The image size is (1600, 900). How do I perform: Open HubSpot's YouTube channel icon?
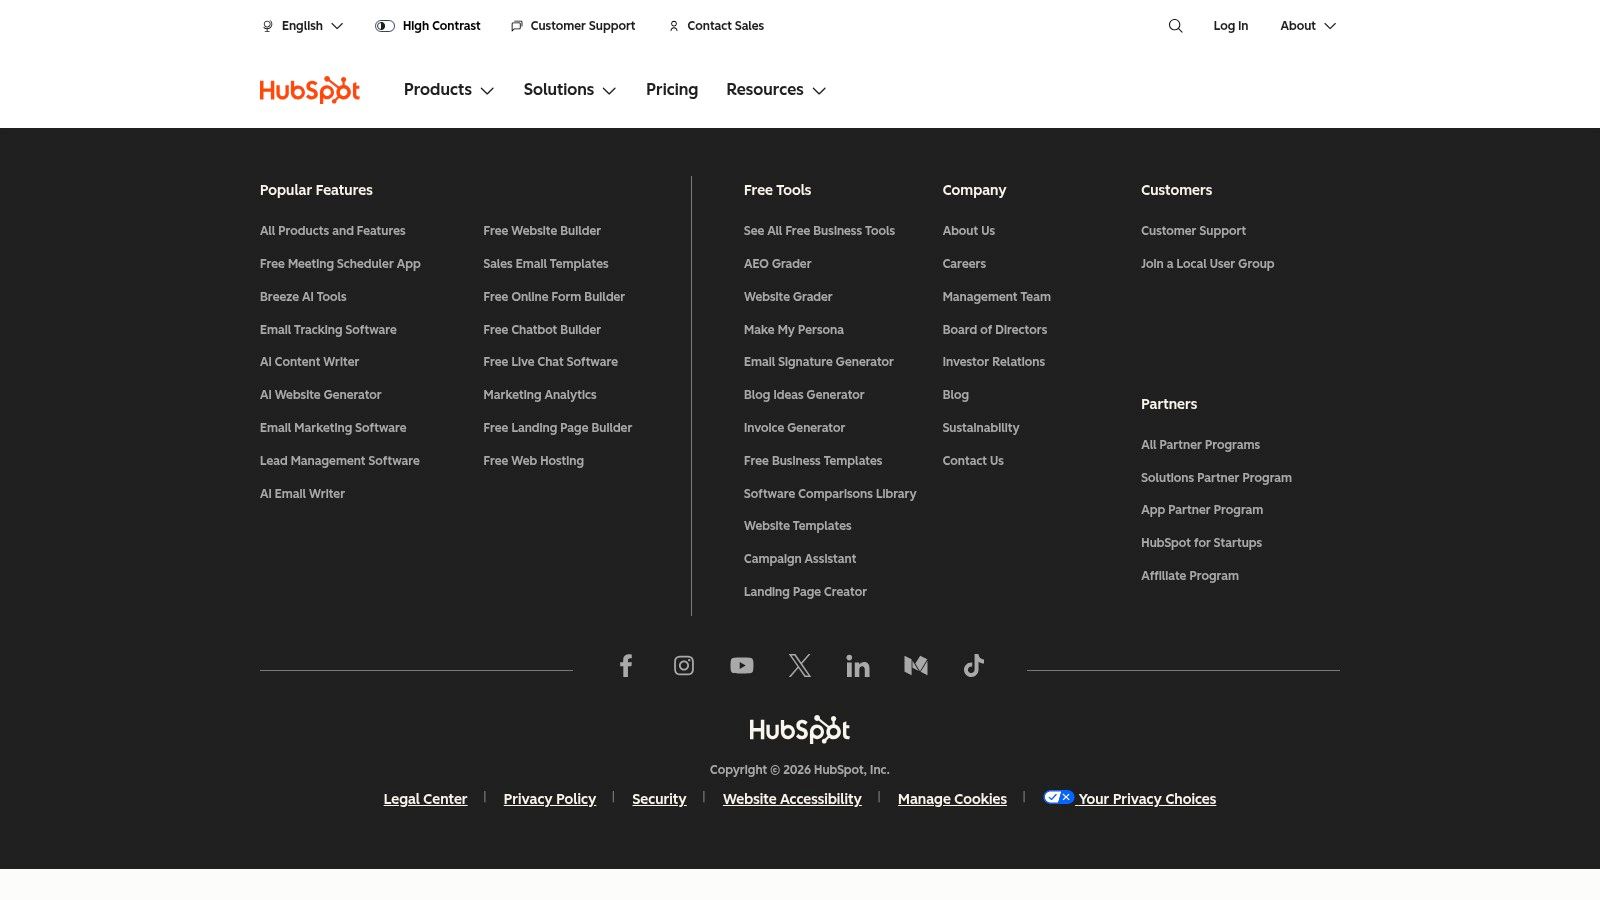pyautogui.click(x=742, y=665)
